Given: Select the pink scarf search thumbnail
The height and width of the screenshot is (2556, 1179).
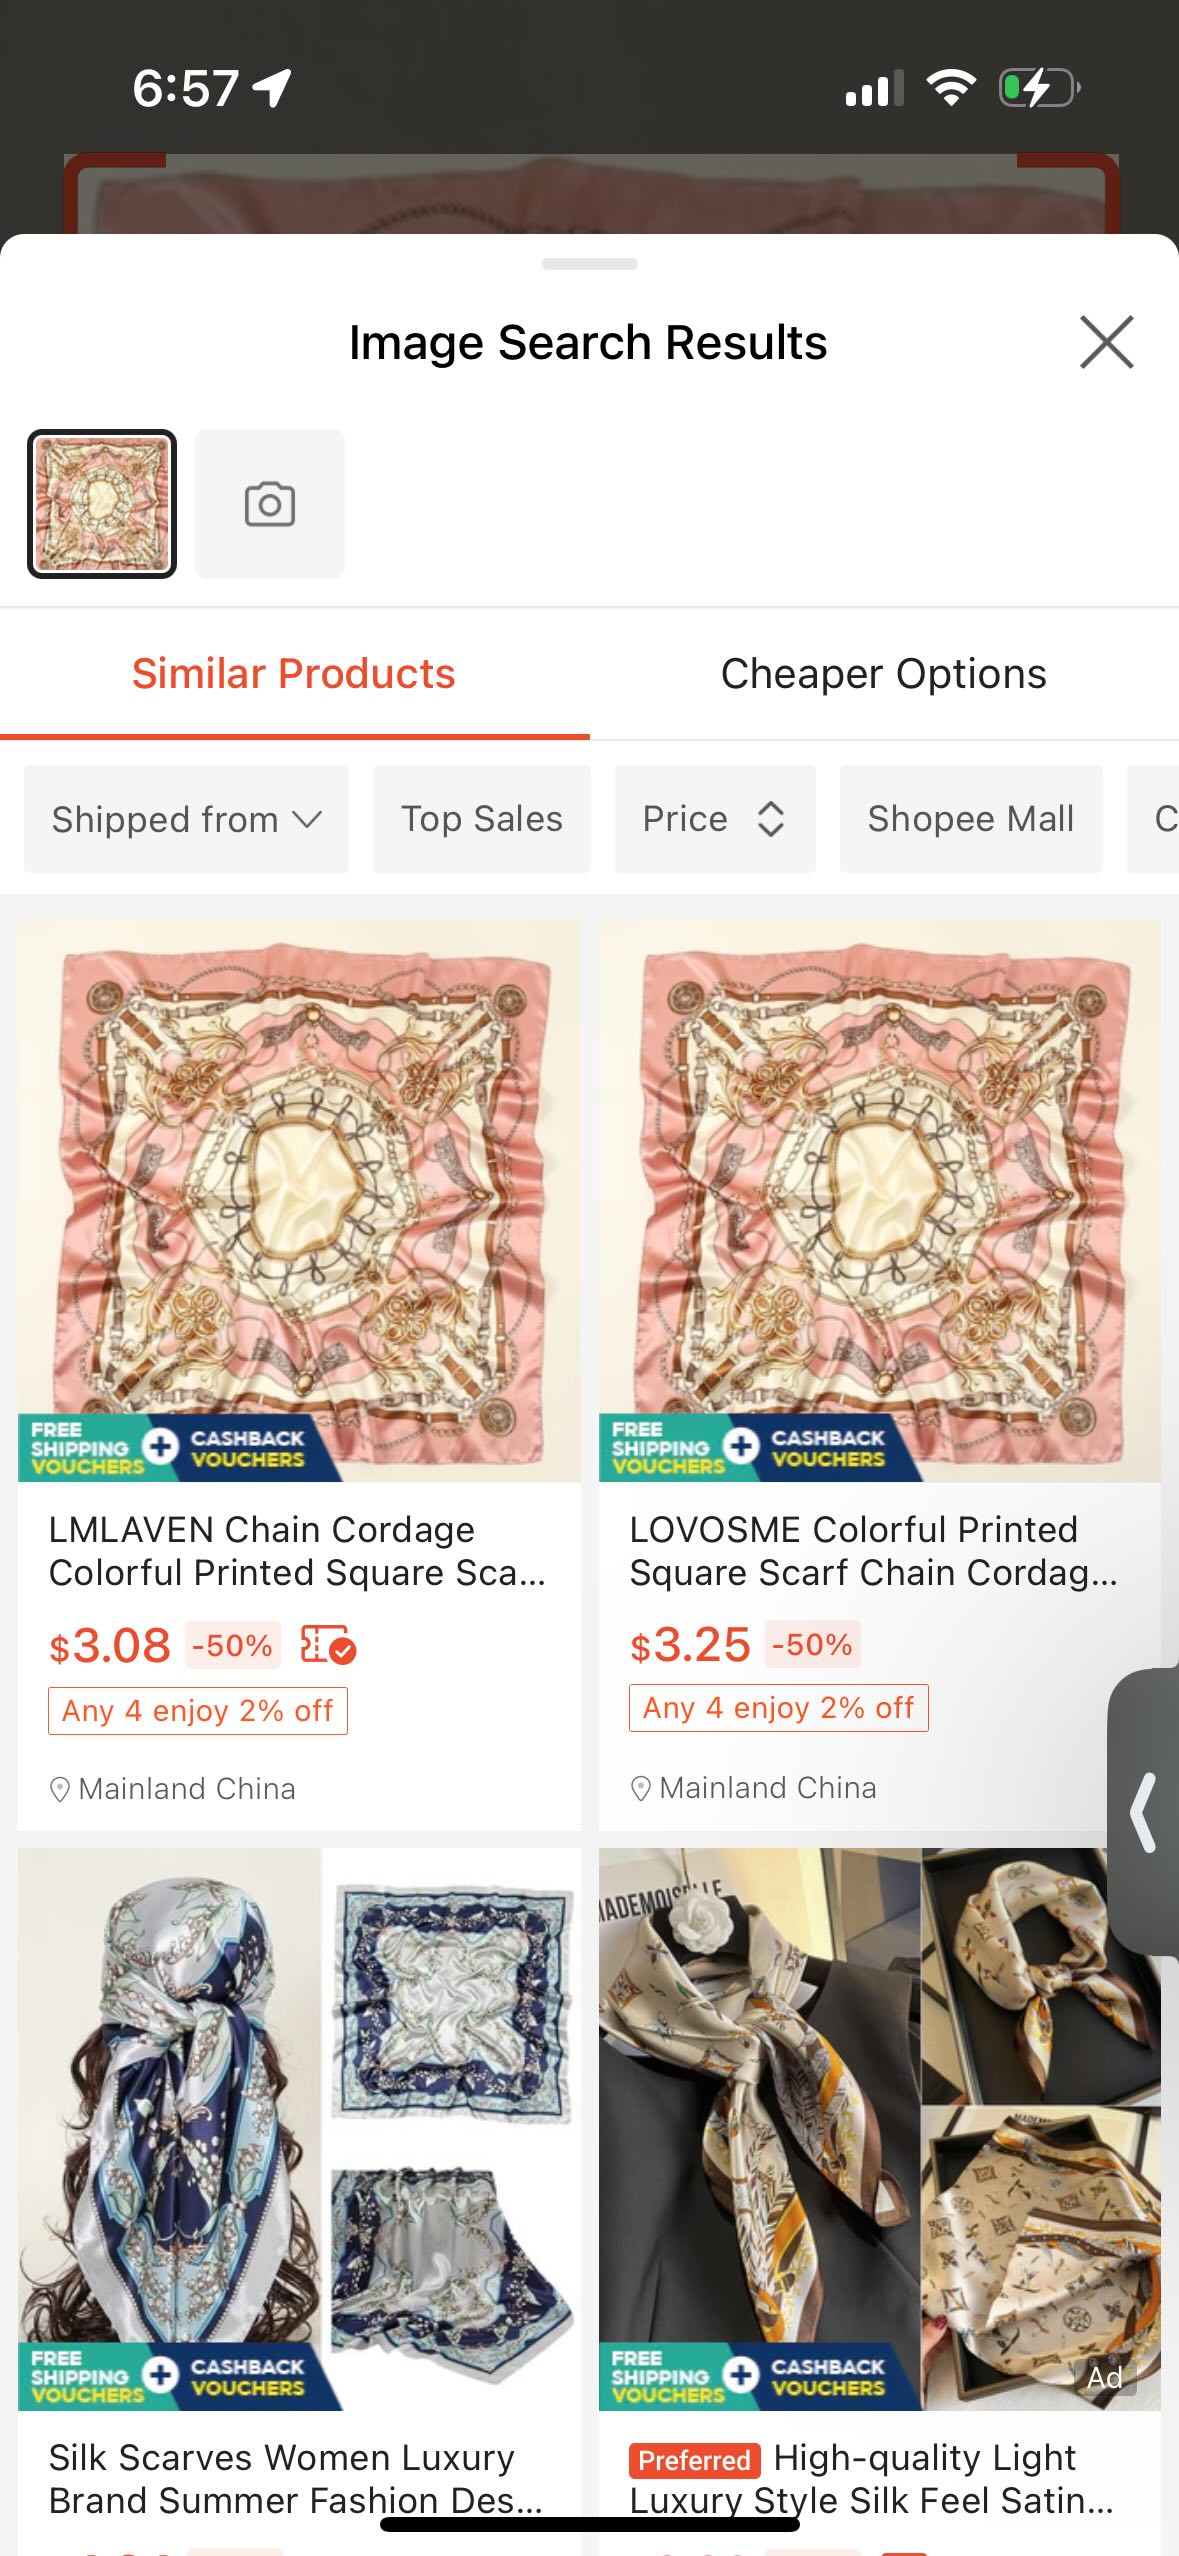Looking at the screenshot, I should click(102, 504).
